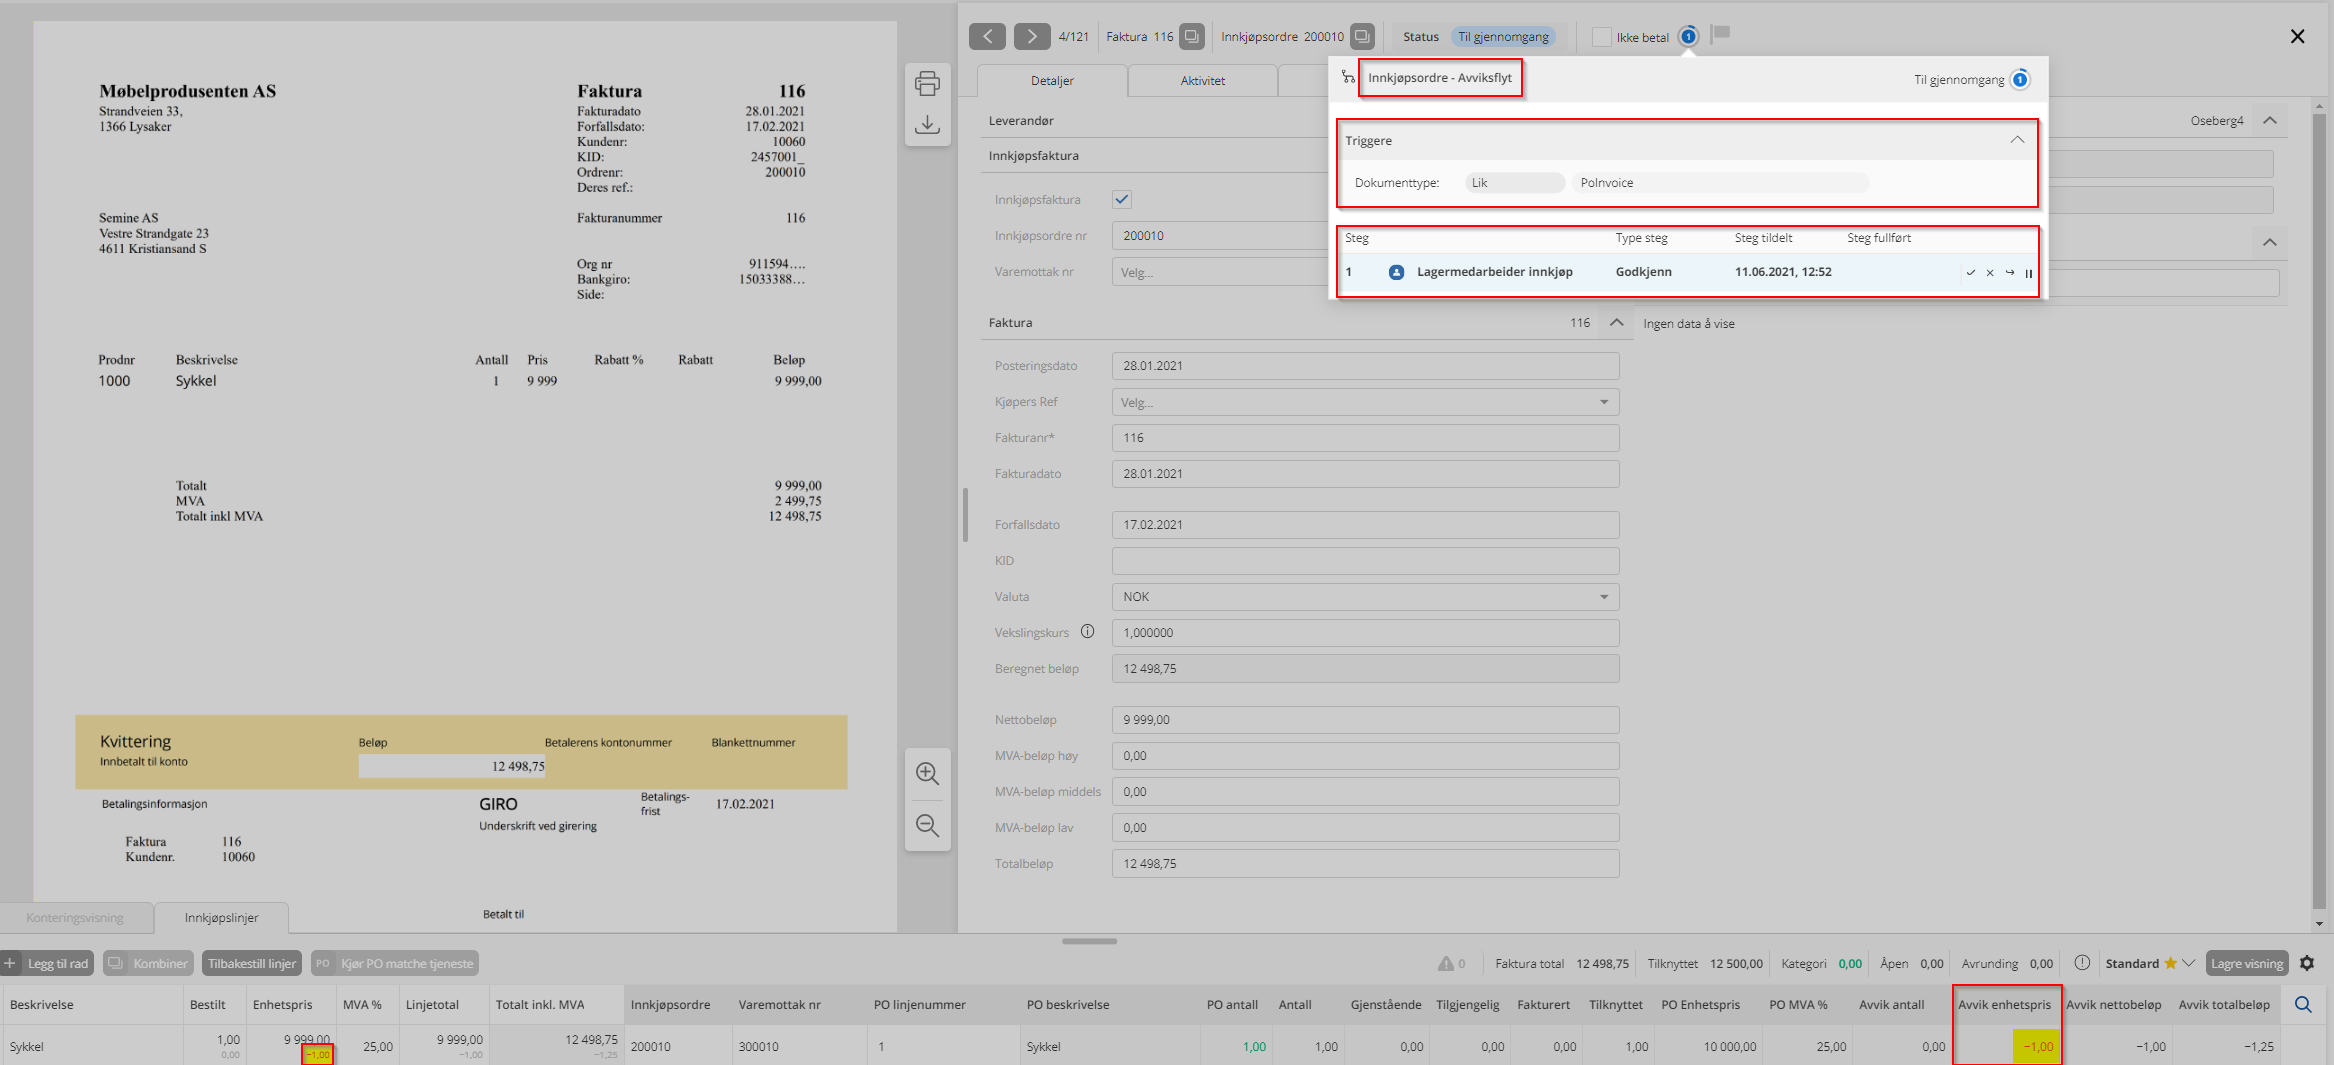Open table settings gear icon
2334x1065 pixels.
click(x=2307, y=963)
